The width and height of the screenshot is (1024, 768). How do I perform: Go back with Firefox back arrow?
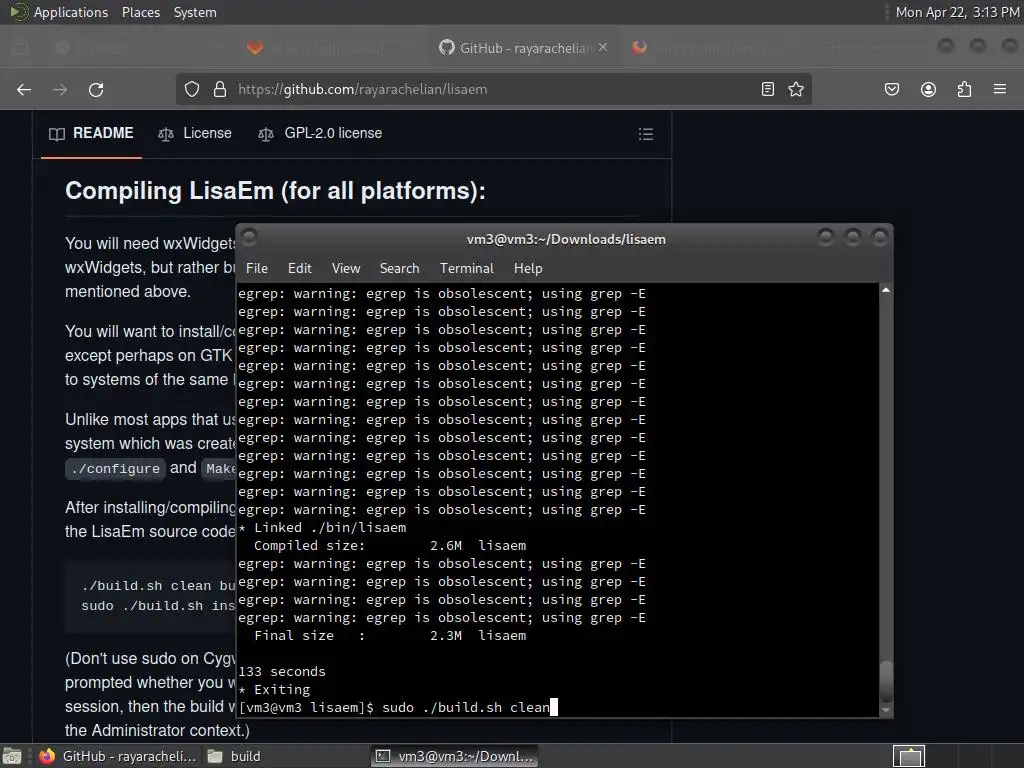tap(24, 89)
